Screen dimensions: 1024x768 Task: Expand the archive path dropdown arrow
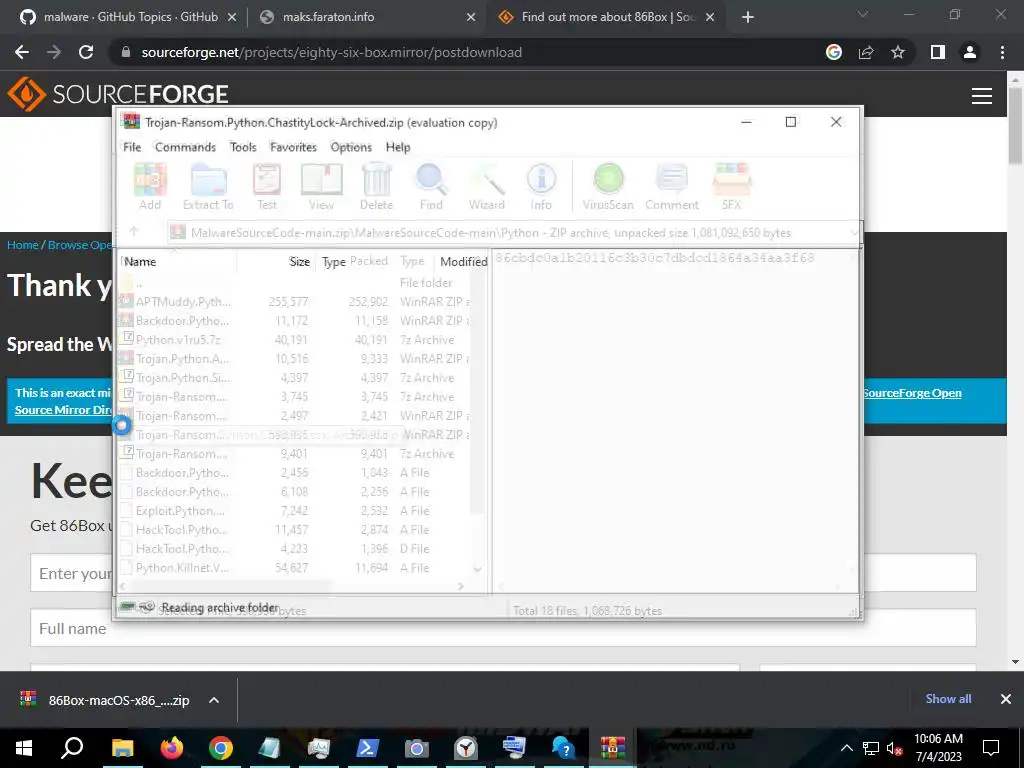click(x=854, y=232)
